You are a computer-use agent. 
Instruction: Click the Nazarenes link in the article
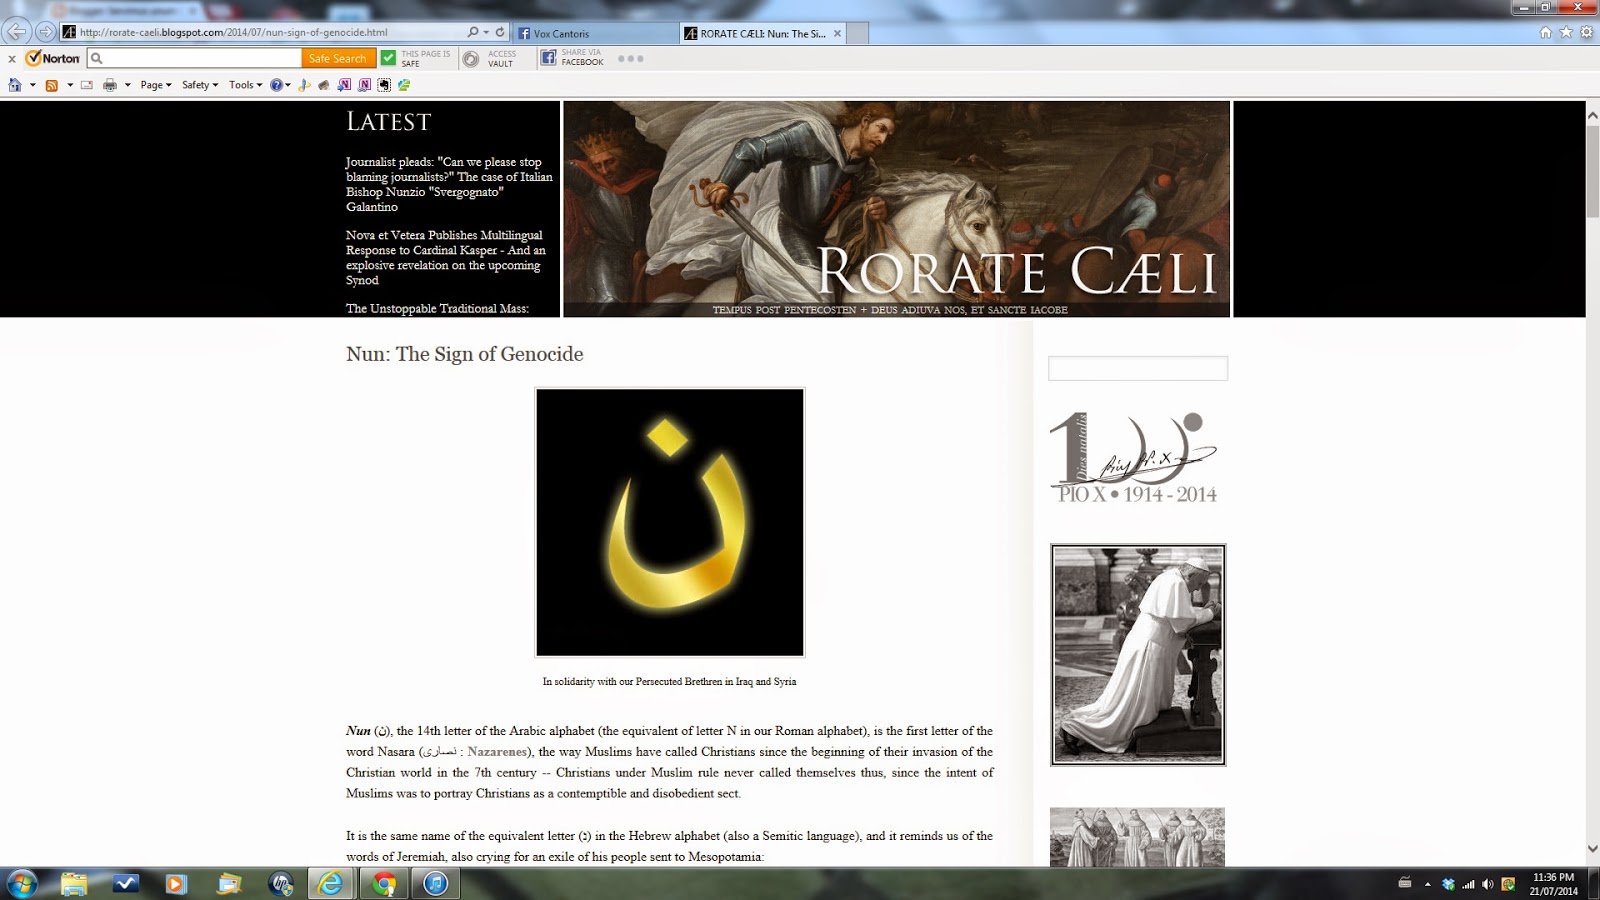(x=497, y=752)
